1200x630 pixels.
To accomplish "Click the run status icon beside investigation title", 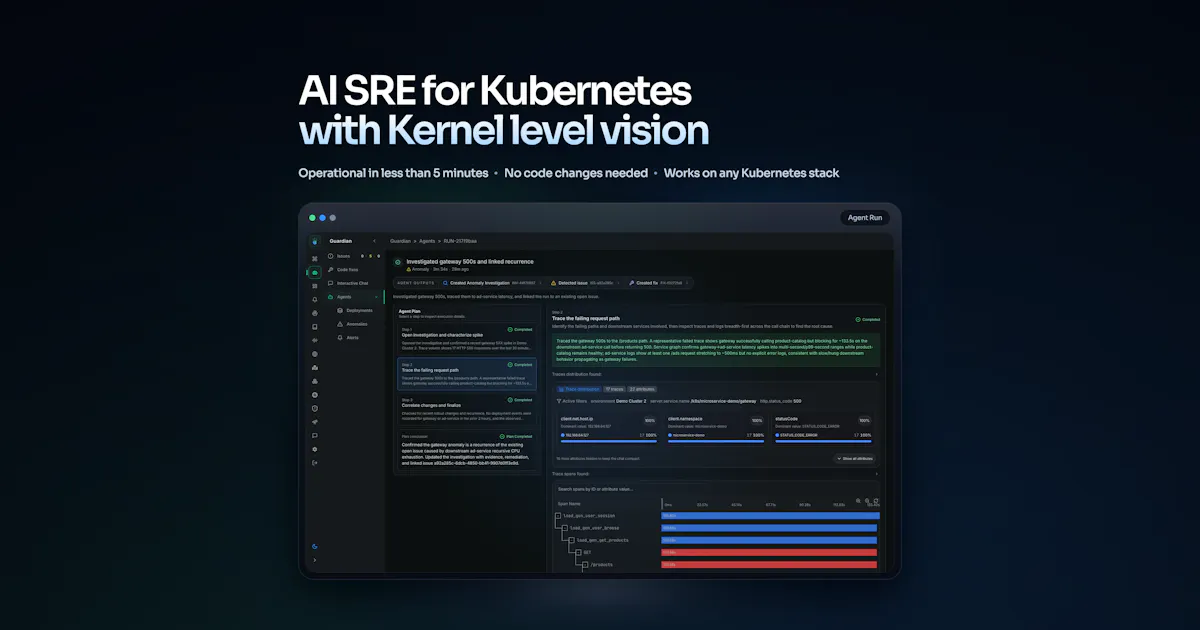I will coord(398,262).
